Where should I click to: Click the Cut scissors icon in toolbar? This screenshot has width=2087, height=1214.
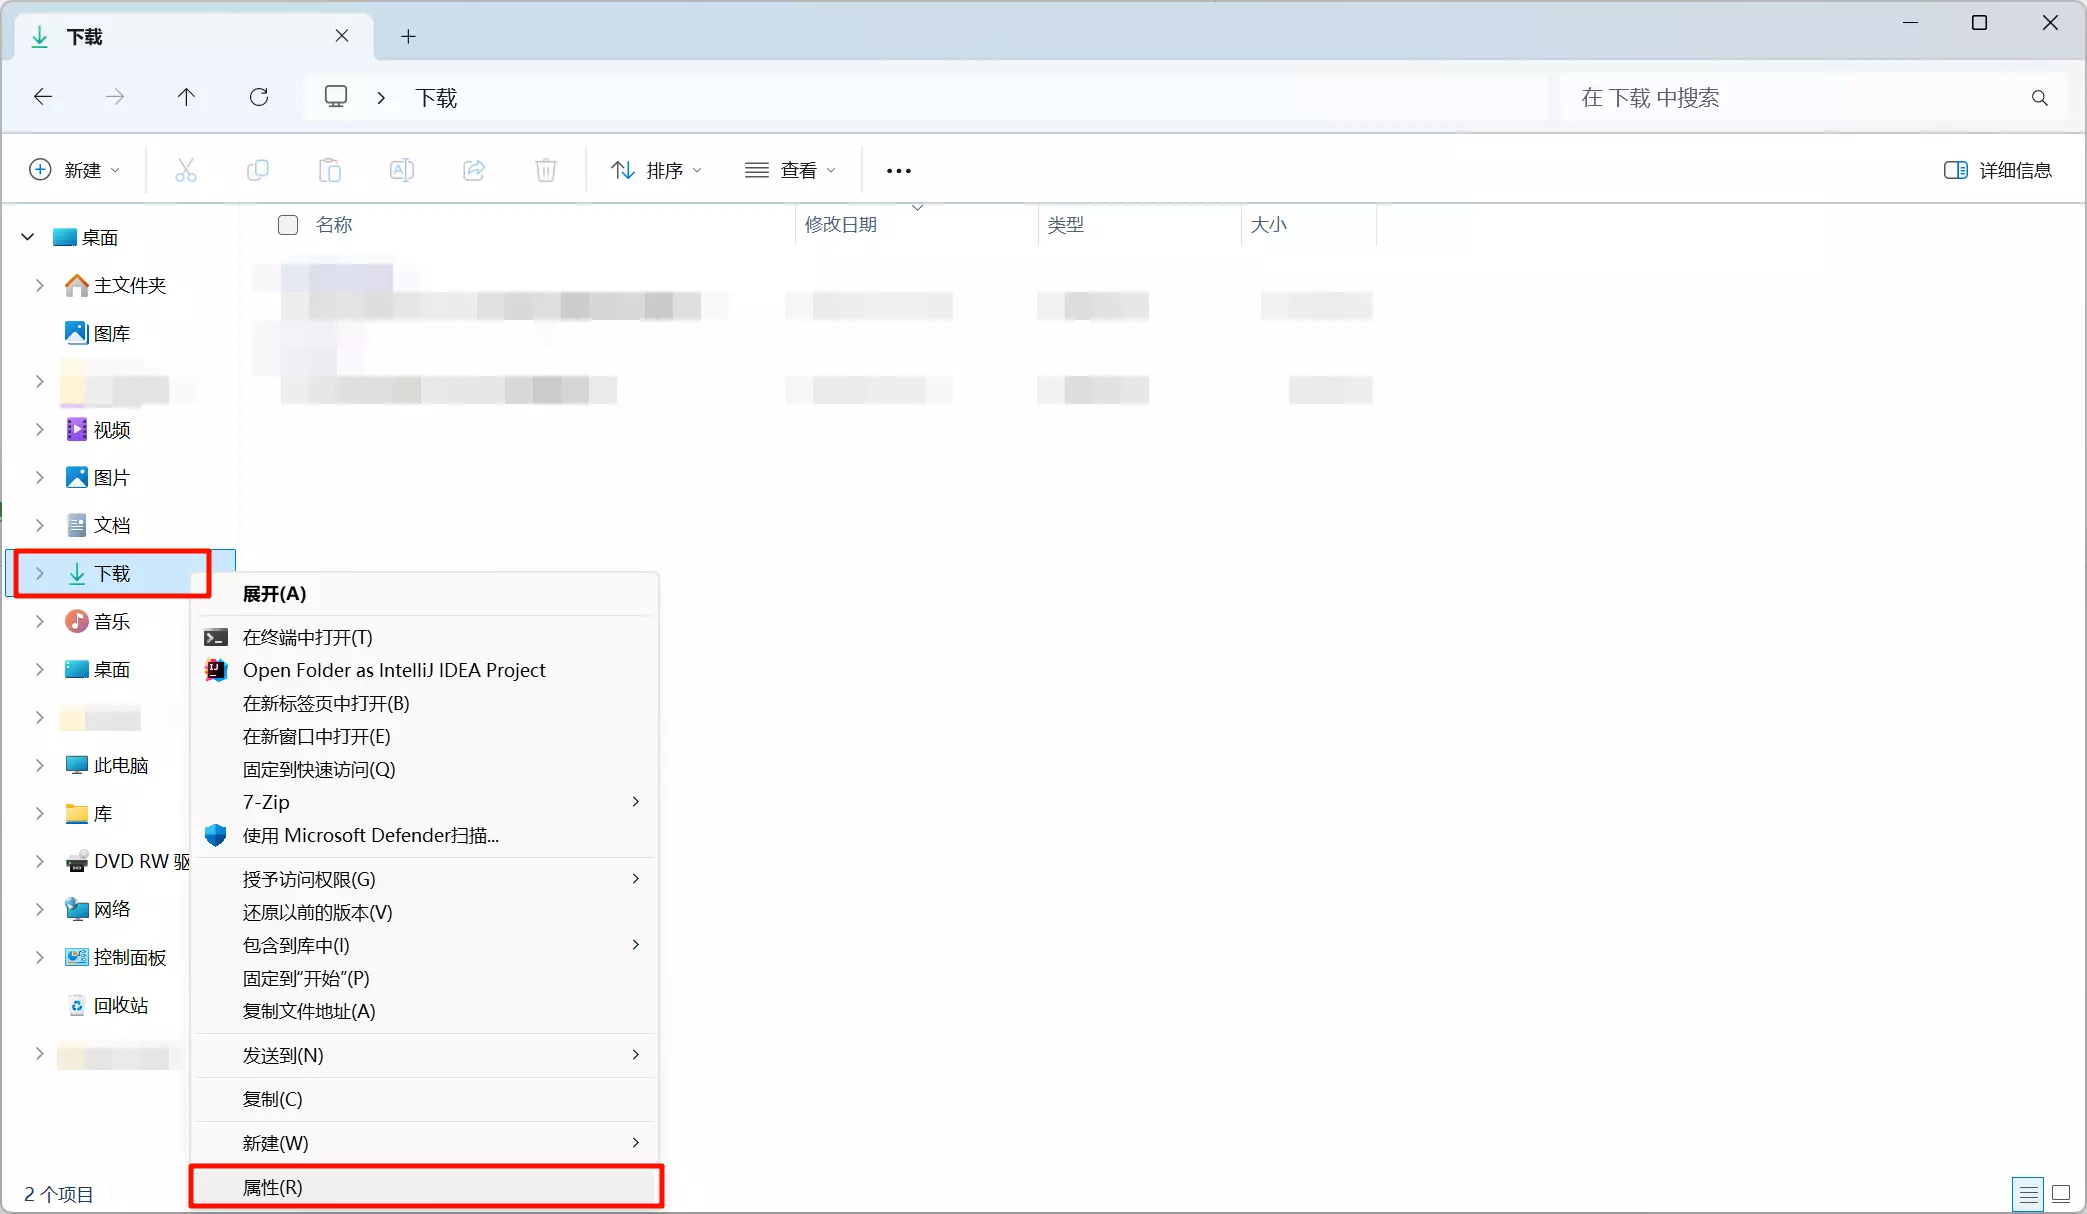point(186,170)
